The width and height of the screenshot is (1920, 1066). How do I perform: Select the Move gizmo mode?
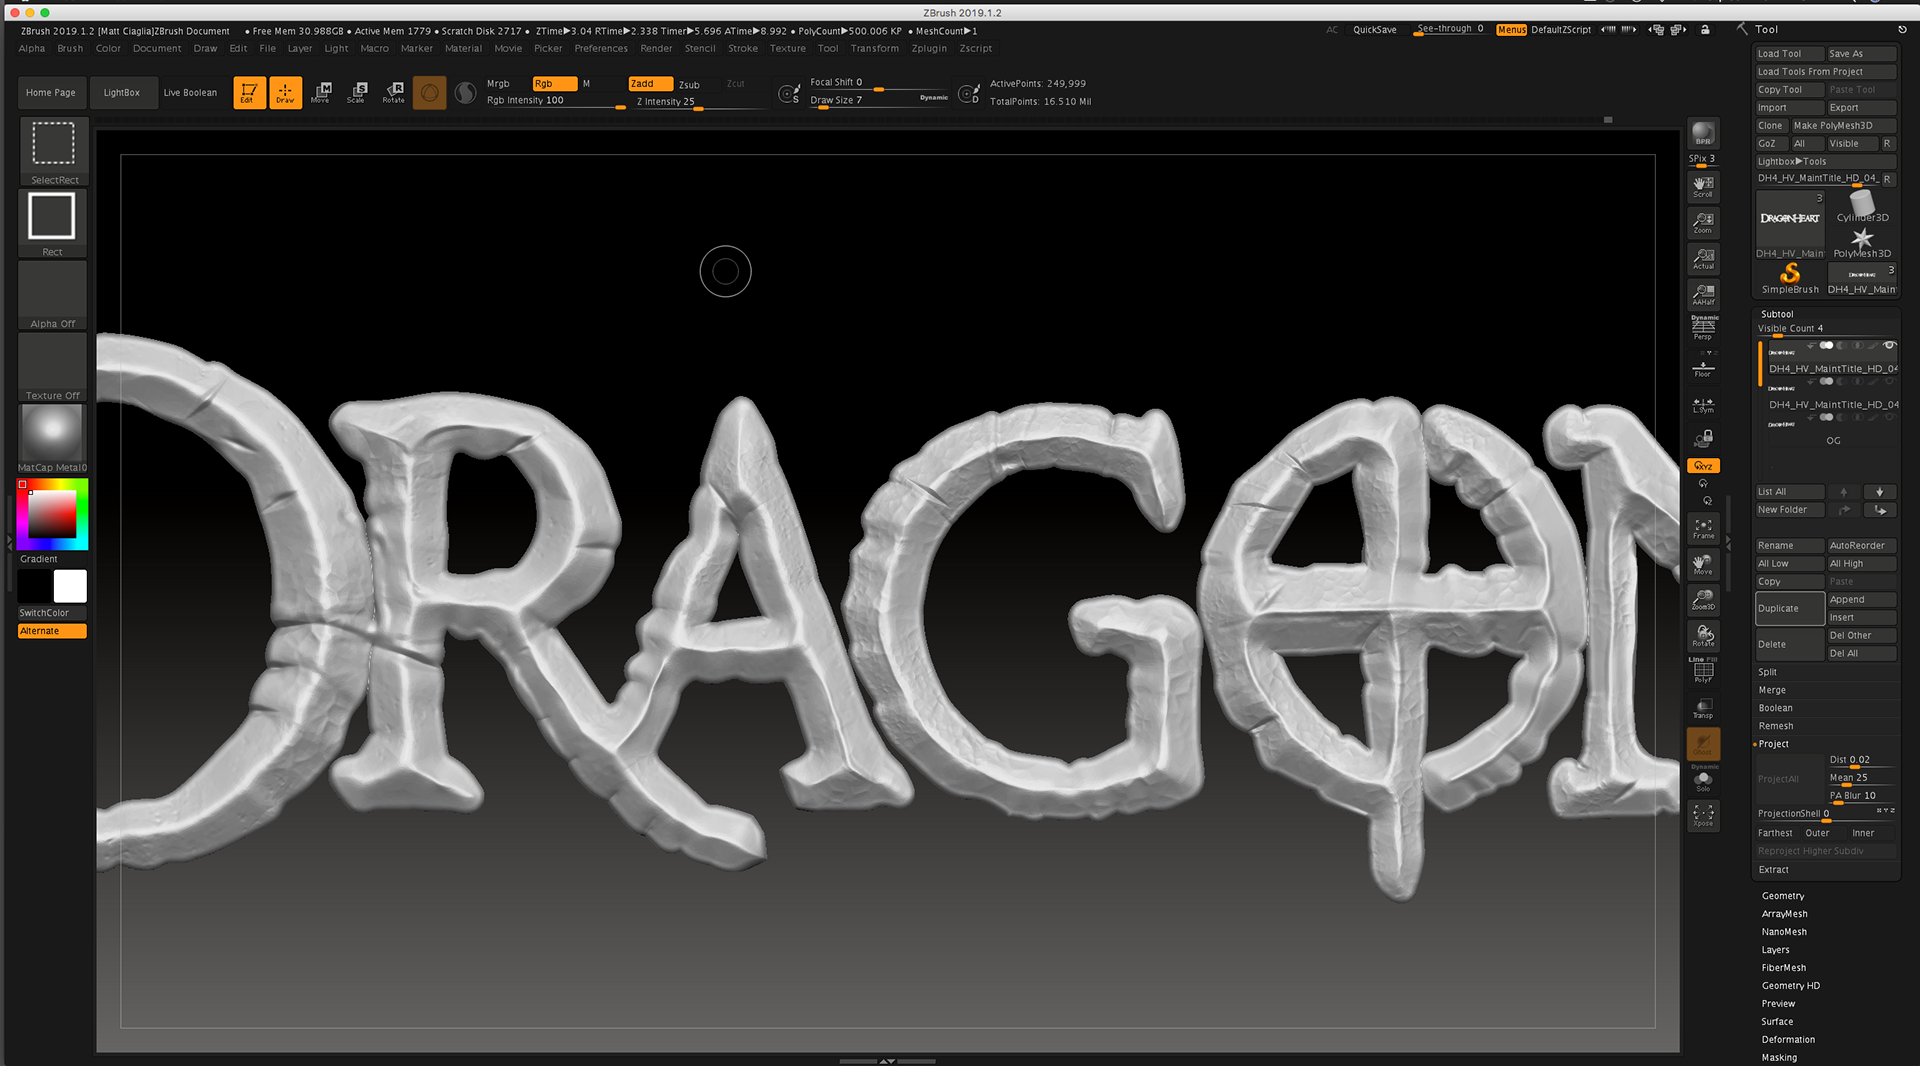pyautogui.click(x=321, y=93)
